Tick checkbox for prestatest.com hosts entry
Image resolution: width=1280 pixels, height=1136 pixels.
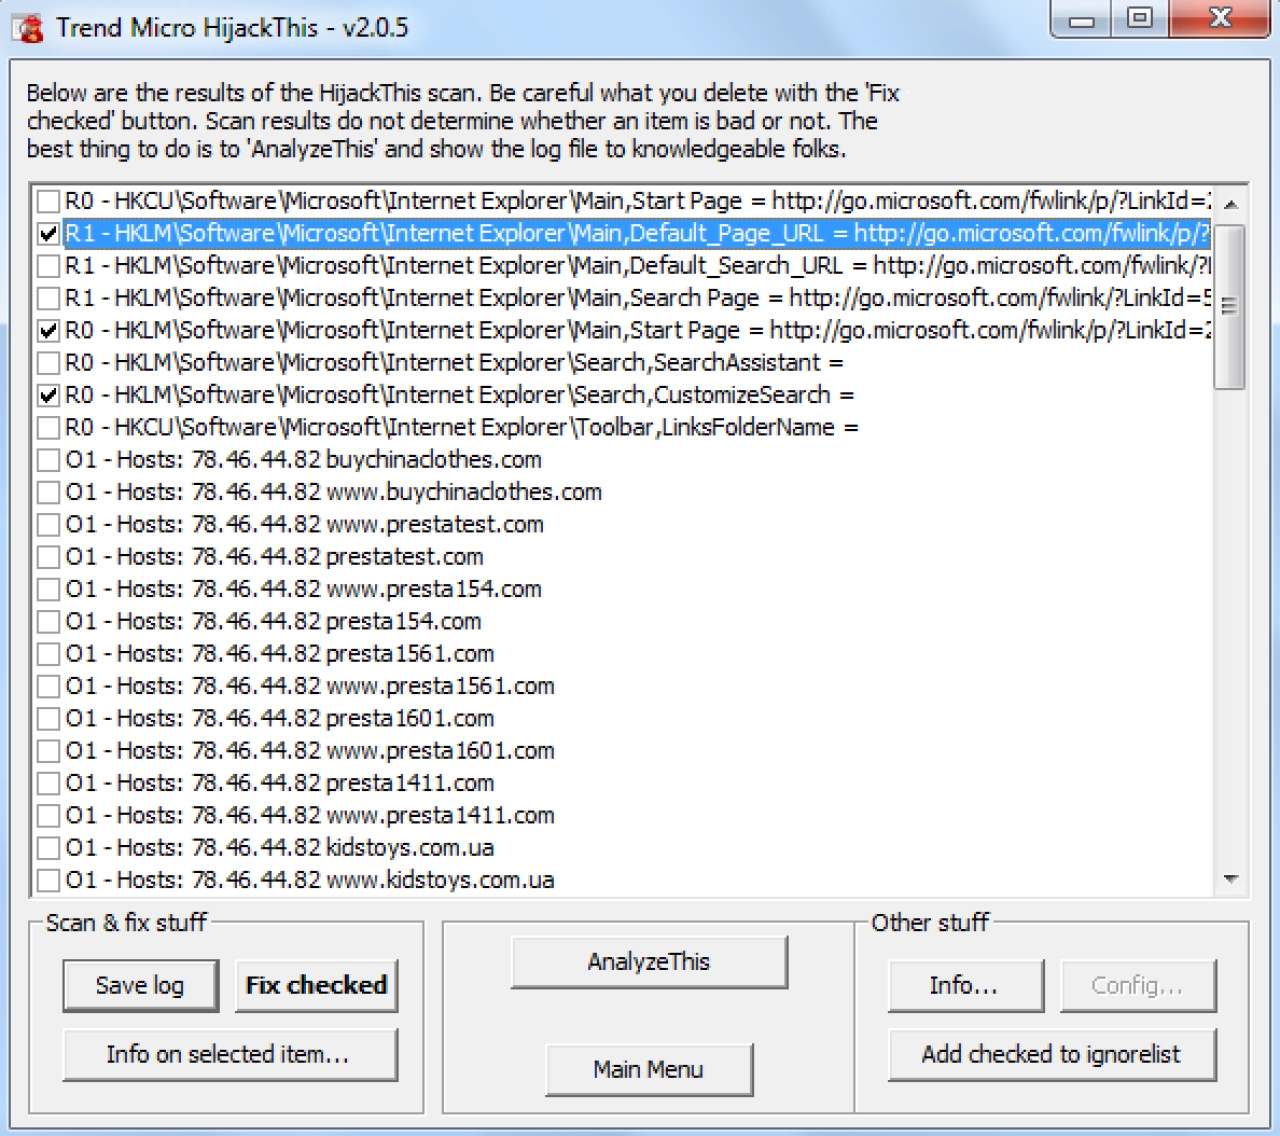click(x=48, y=557)
